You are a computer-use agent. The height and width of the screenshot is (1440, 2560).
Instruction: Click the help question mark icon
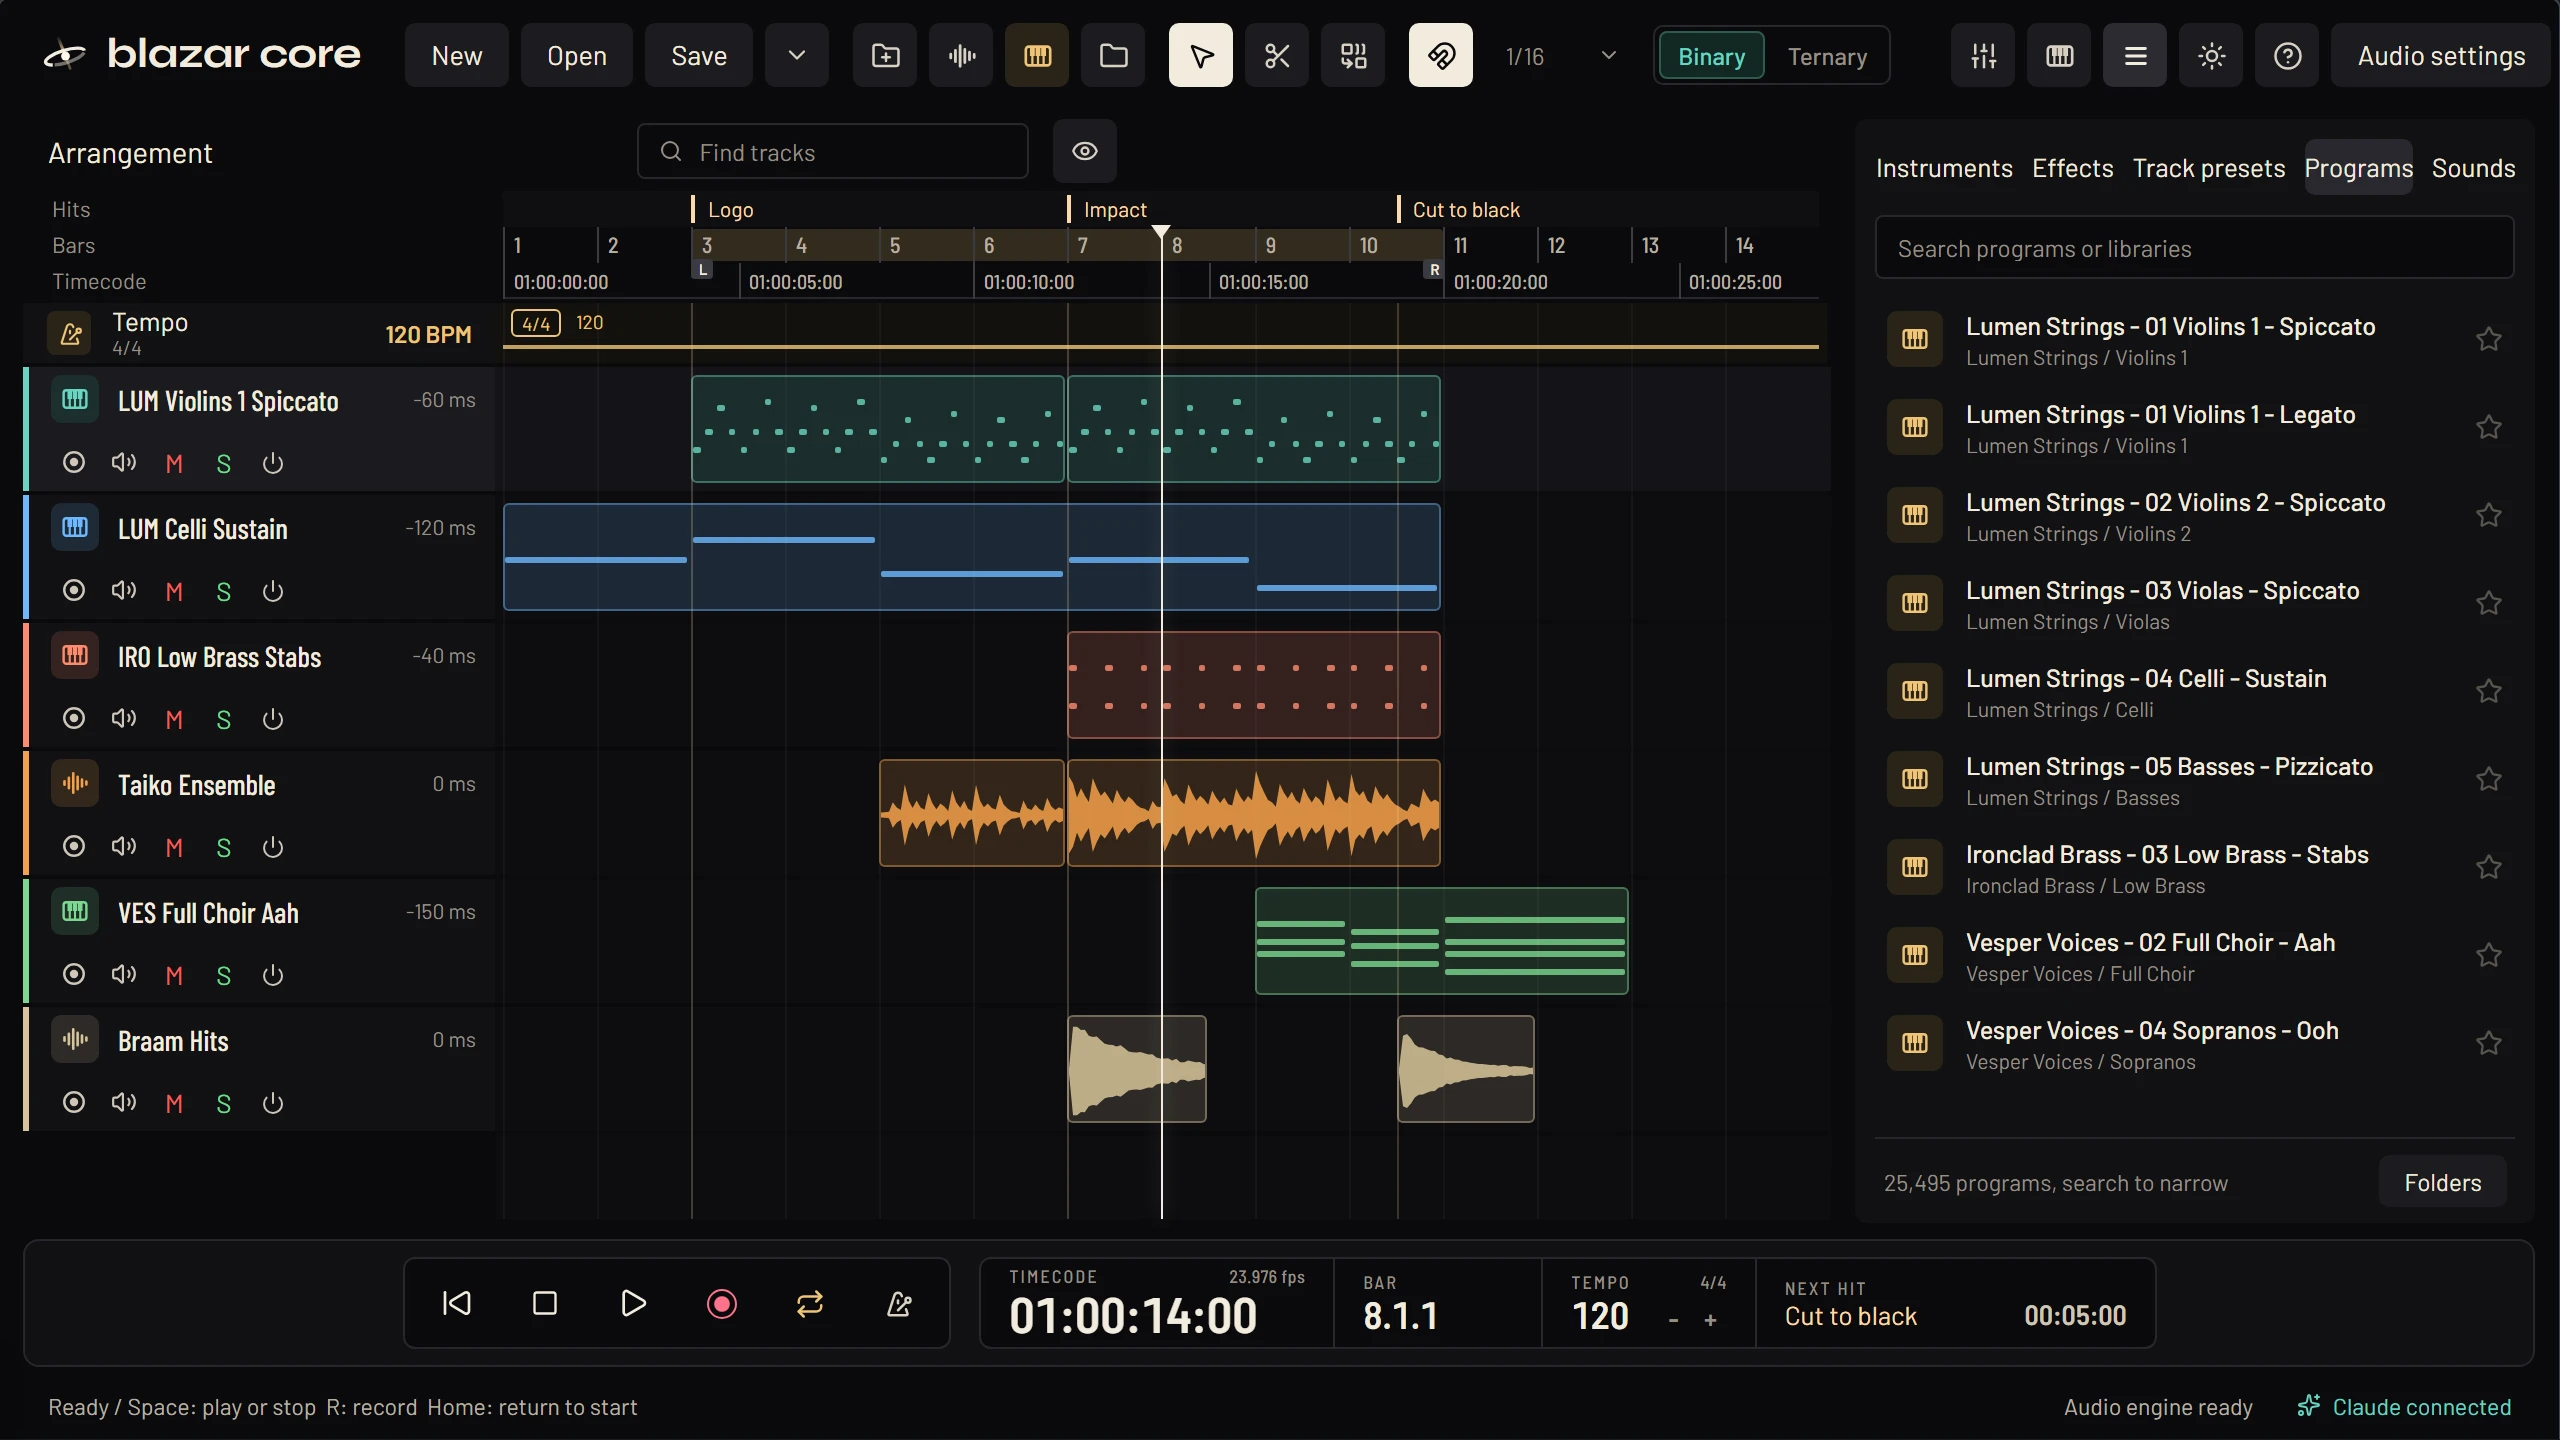pos(2288,56)
